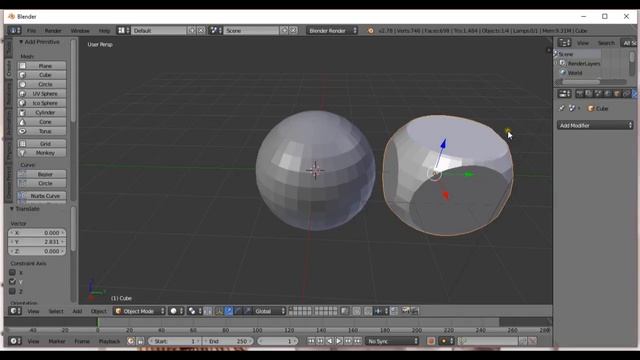The image size is (640, 360).
Task: Open the No Sync dropdown
Action: pos(392,341)
